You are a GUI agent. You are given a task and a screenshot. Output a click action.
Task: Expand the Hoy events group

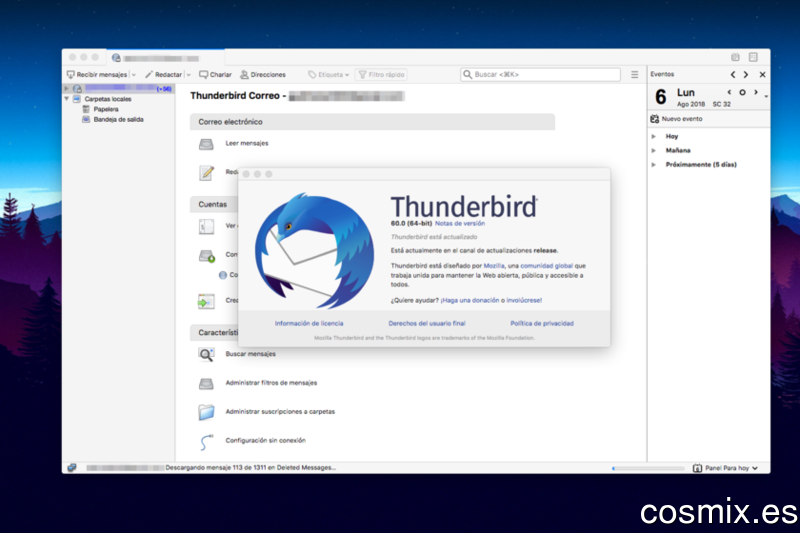click(x=654, y=136)
